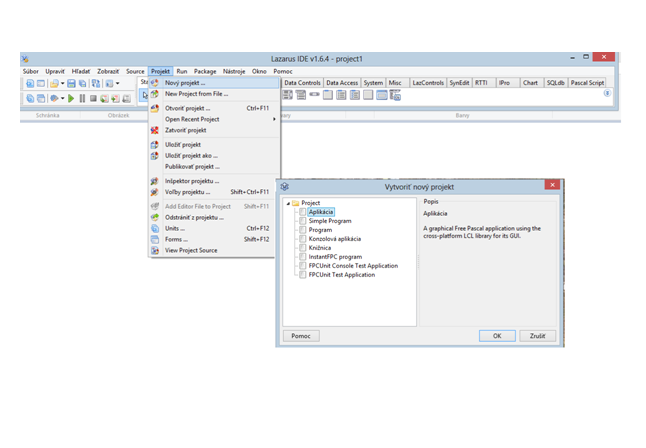Choose Uložiť projekt ako entry
The height and width of the screenshot is (448, 646).
(214, 156)
